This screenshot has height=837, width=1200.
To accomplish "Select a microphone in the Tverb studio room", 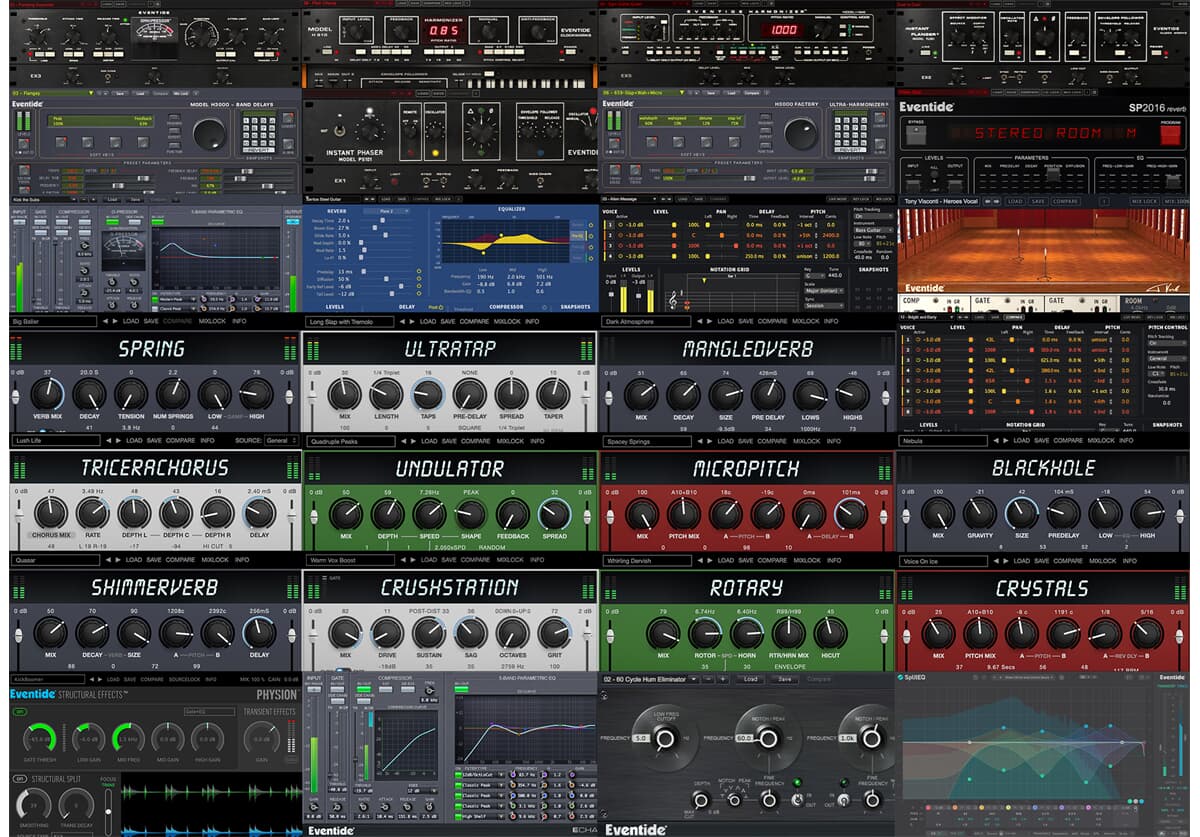I will coord(1046,251).
